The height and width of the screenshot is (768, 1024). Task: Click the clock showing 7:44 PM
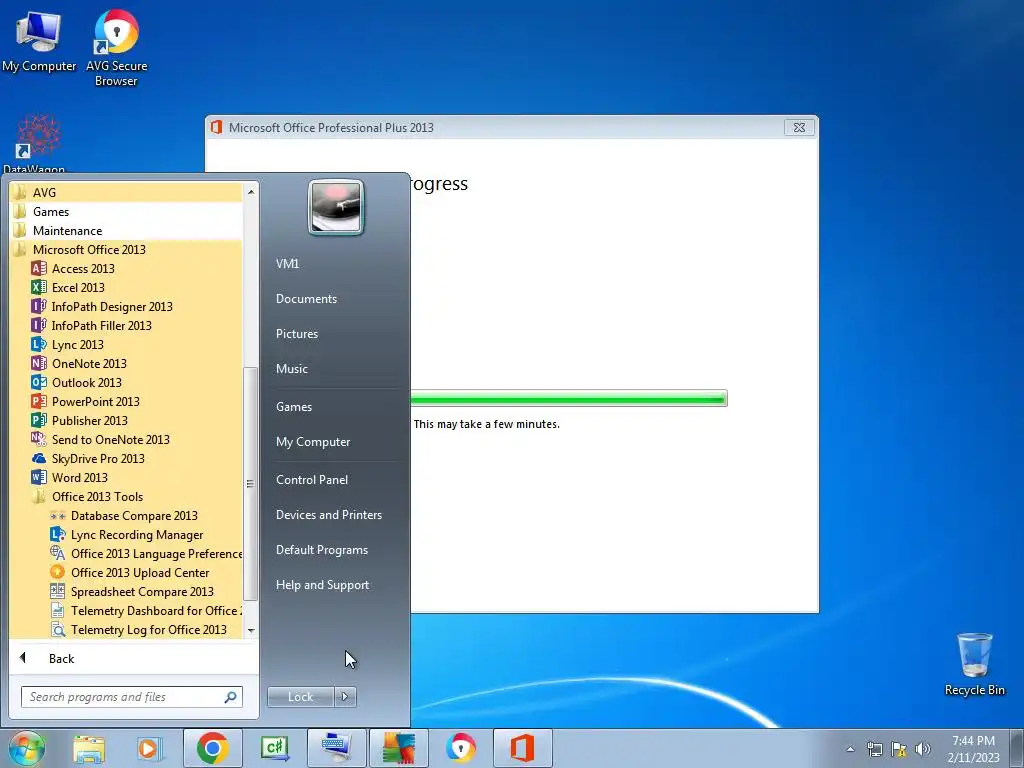pyautogui.click(x=973, y=741)
